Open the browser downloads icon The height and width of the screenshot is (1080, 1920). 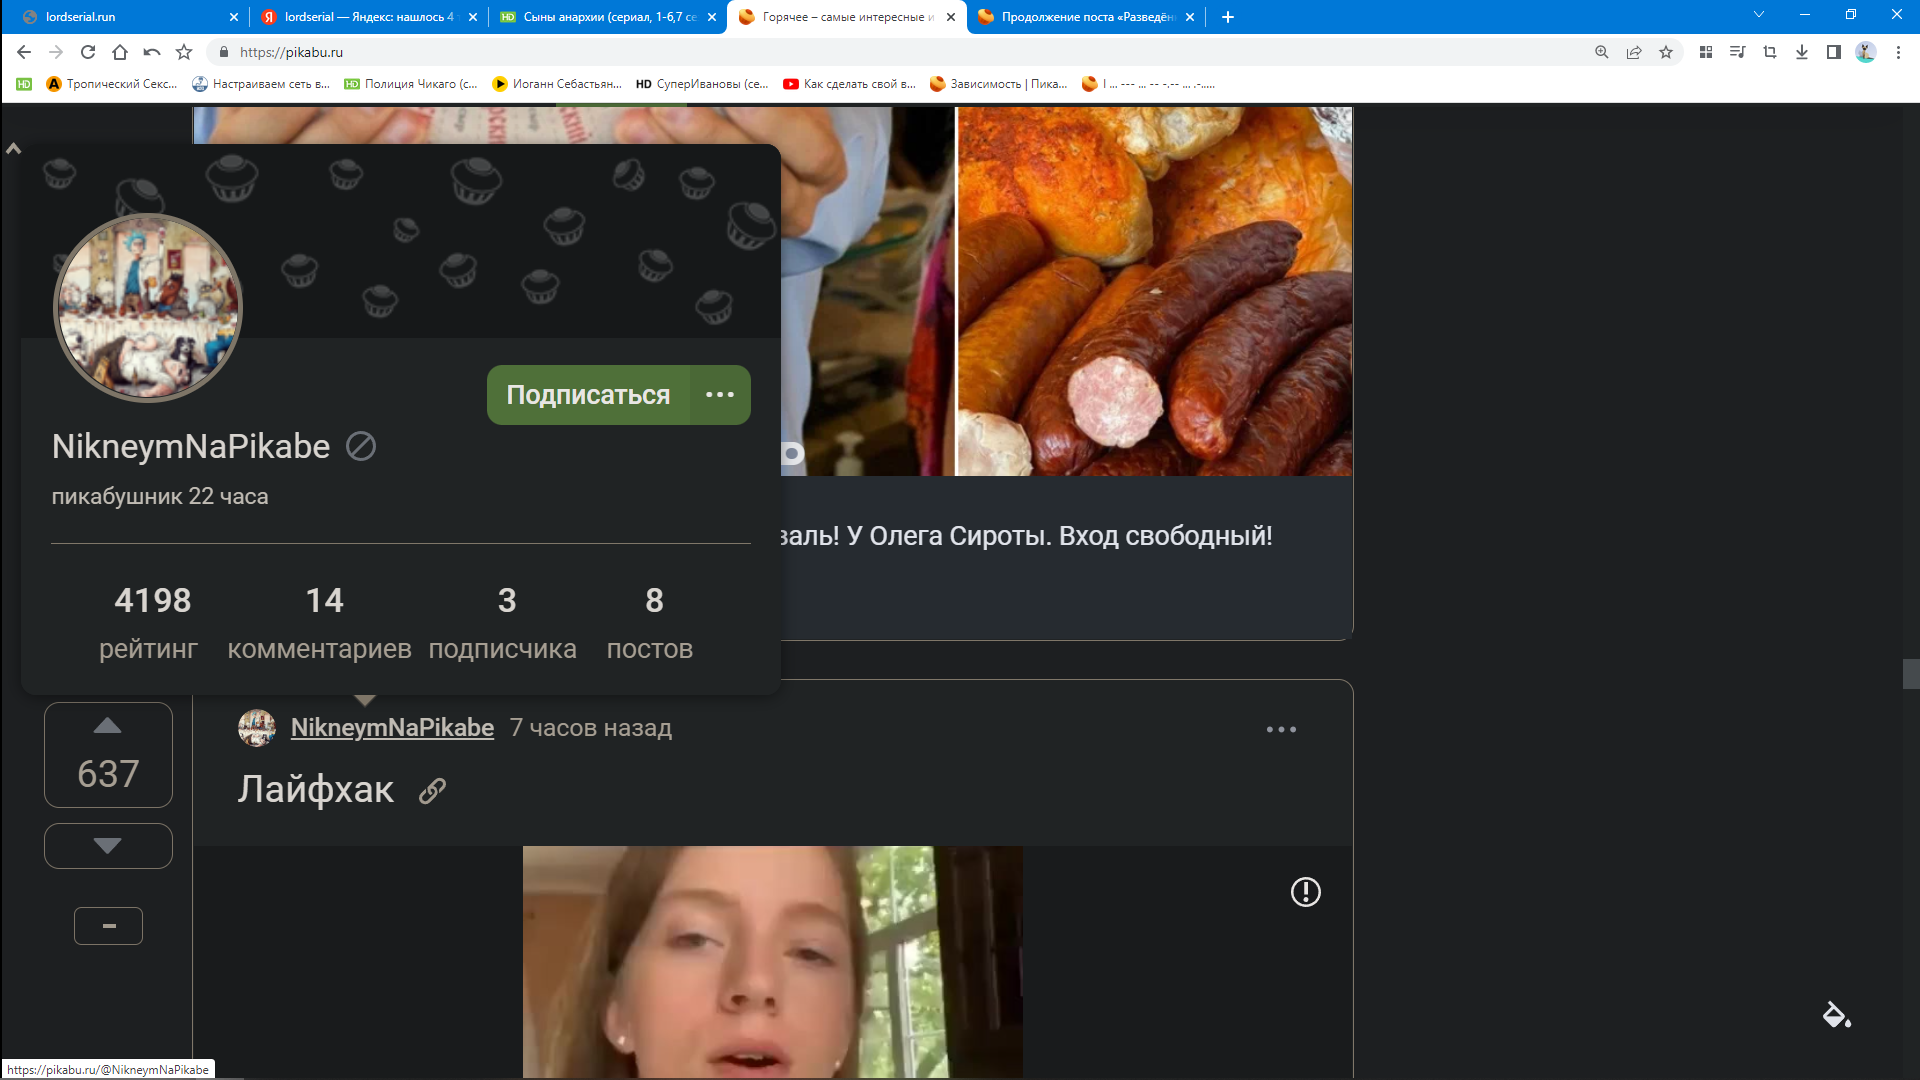1802,52
